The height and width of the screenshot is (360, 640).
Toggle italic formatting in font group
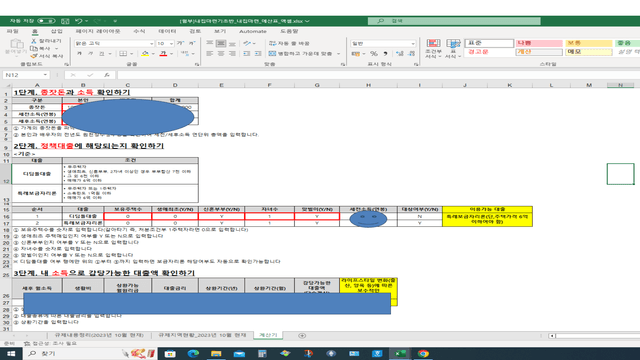tap(91, 54)
